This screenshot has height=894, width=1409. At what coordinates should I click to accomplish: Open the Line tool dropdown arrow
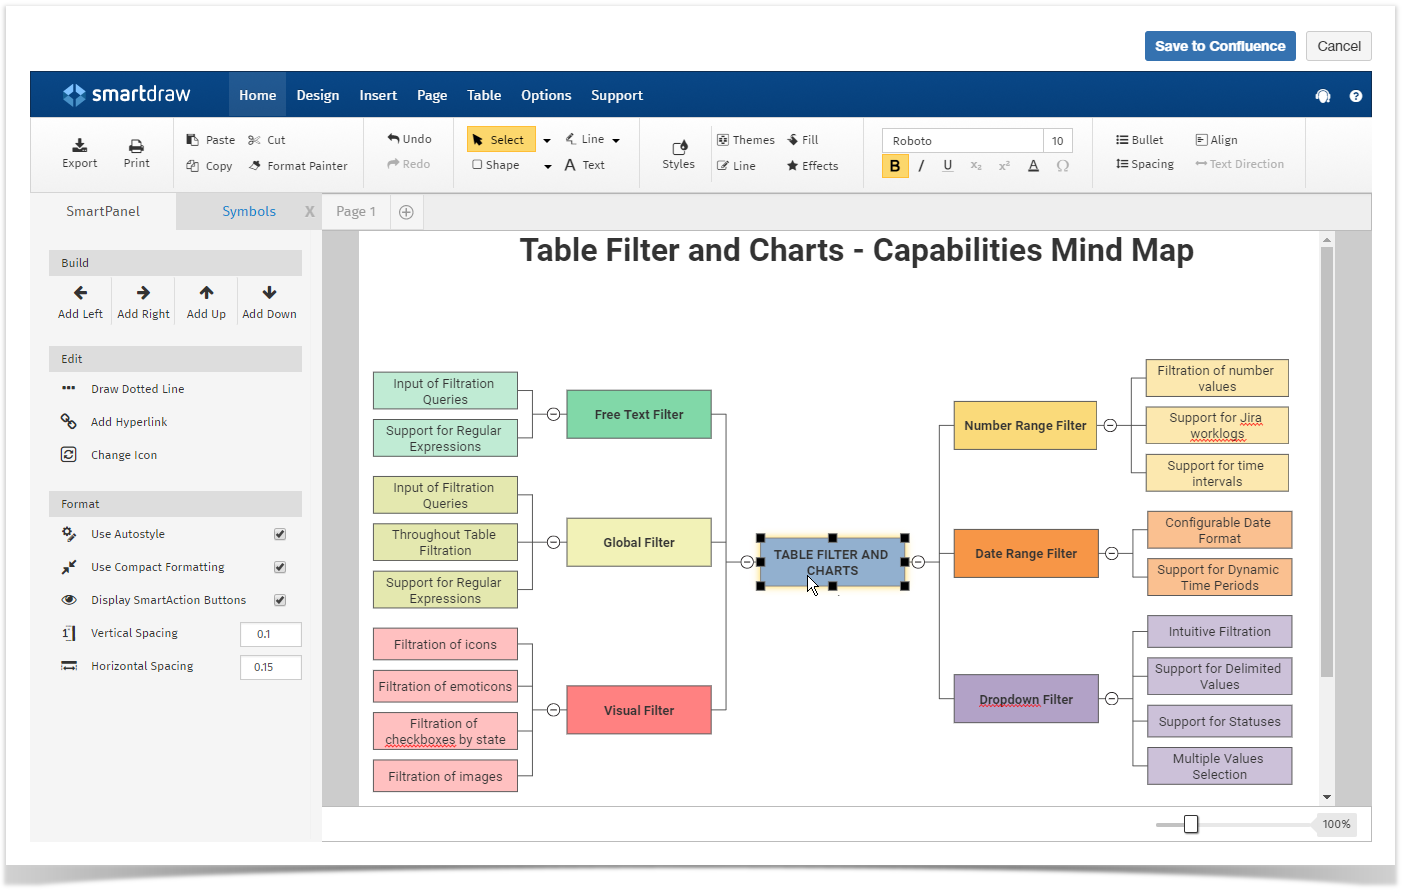(616, 140)
